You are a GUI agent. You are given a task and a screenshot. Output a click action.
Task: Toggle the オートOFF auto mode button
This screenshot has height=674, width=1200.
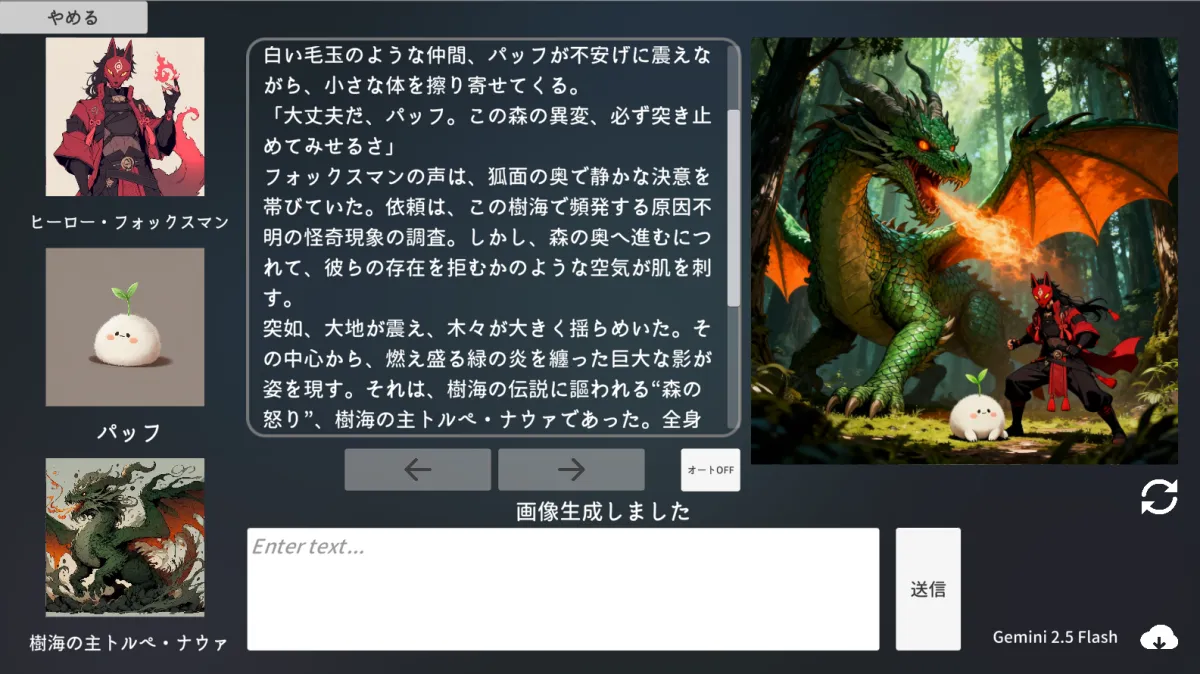point(710,470)
